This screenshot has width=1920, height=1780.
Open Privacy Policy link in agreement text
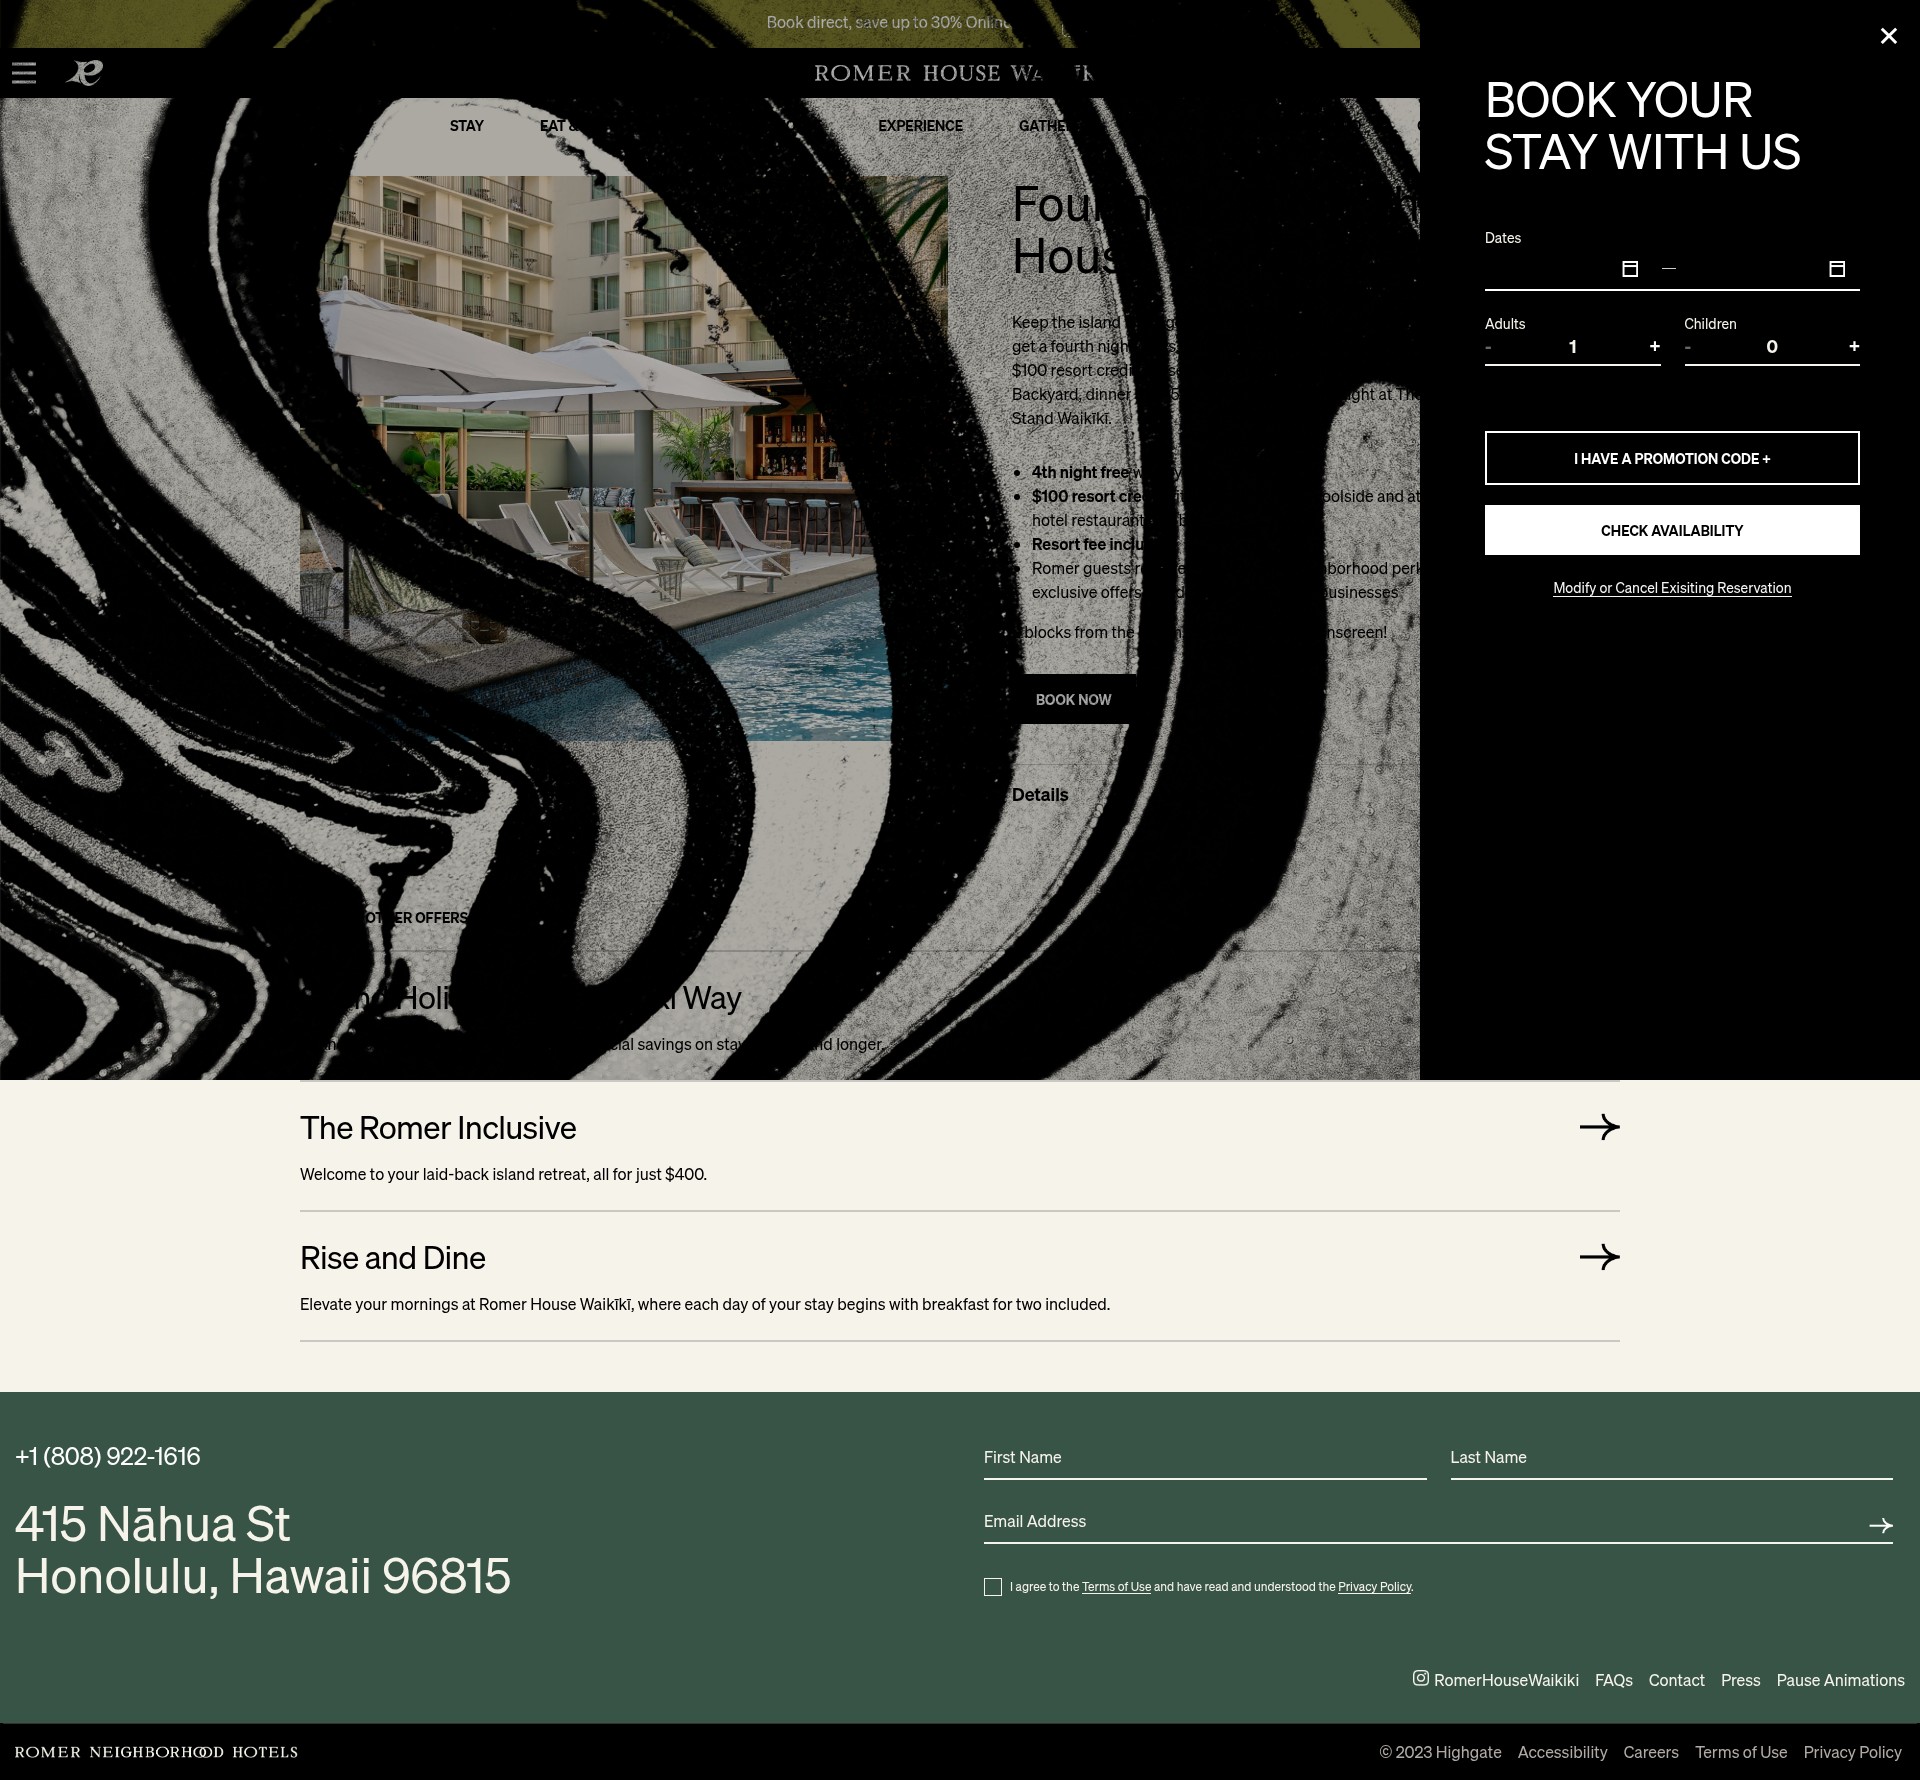1374,1587
